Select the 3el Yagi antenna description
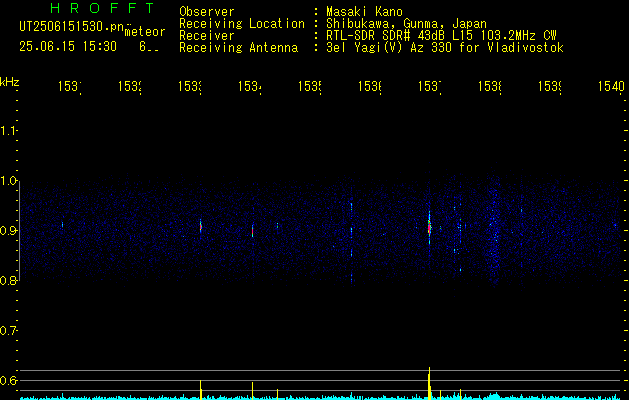The height and width of the screenshot is (400, 629). pyautogui.click(x=445, y=48)
